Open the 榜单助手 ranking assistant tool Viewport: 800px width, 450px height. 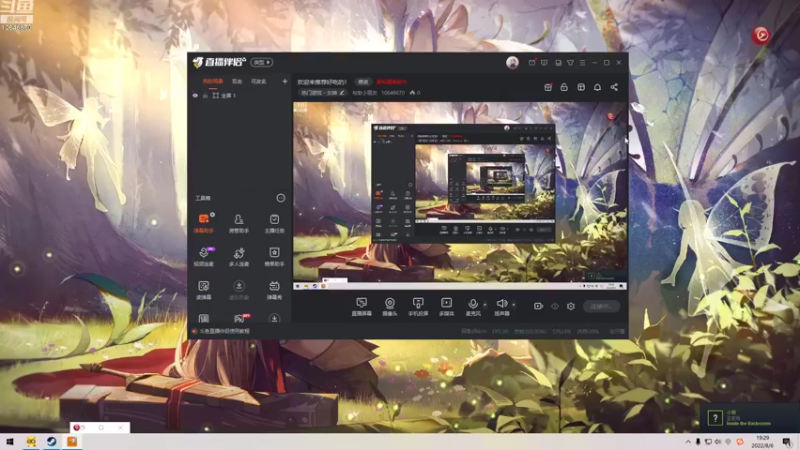(x=274, y=256)
